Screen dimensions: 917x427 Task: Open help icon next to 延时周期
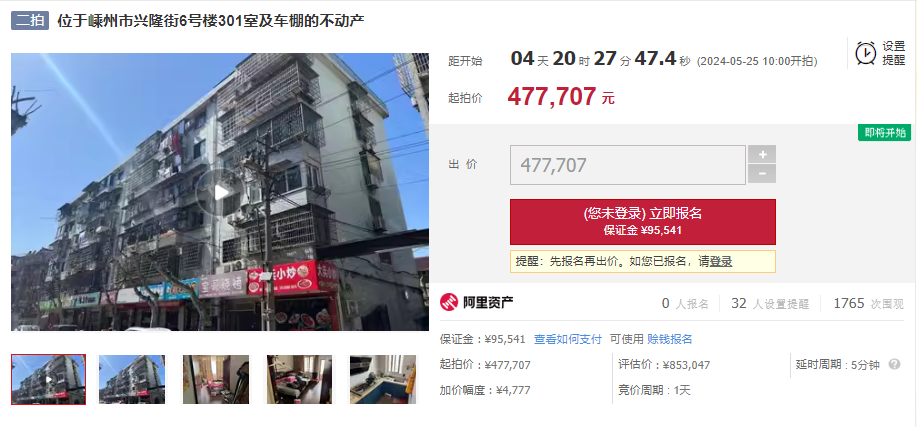(894, 364)
